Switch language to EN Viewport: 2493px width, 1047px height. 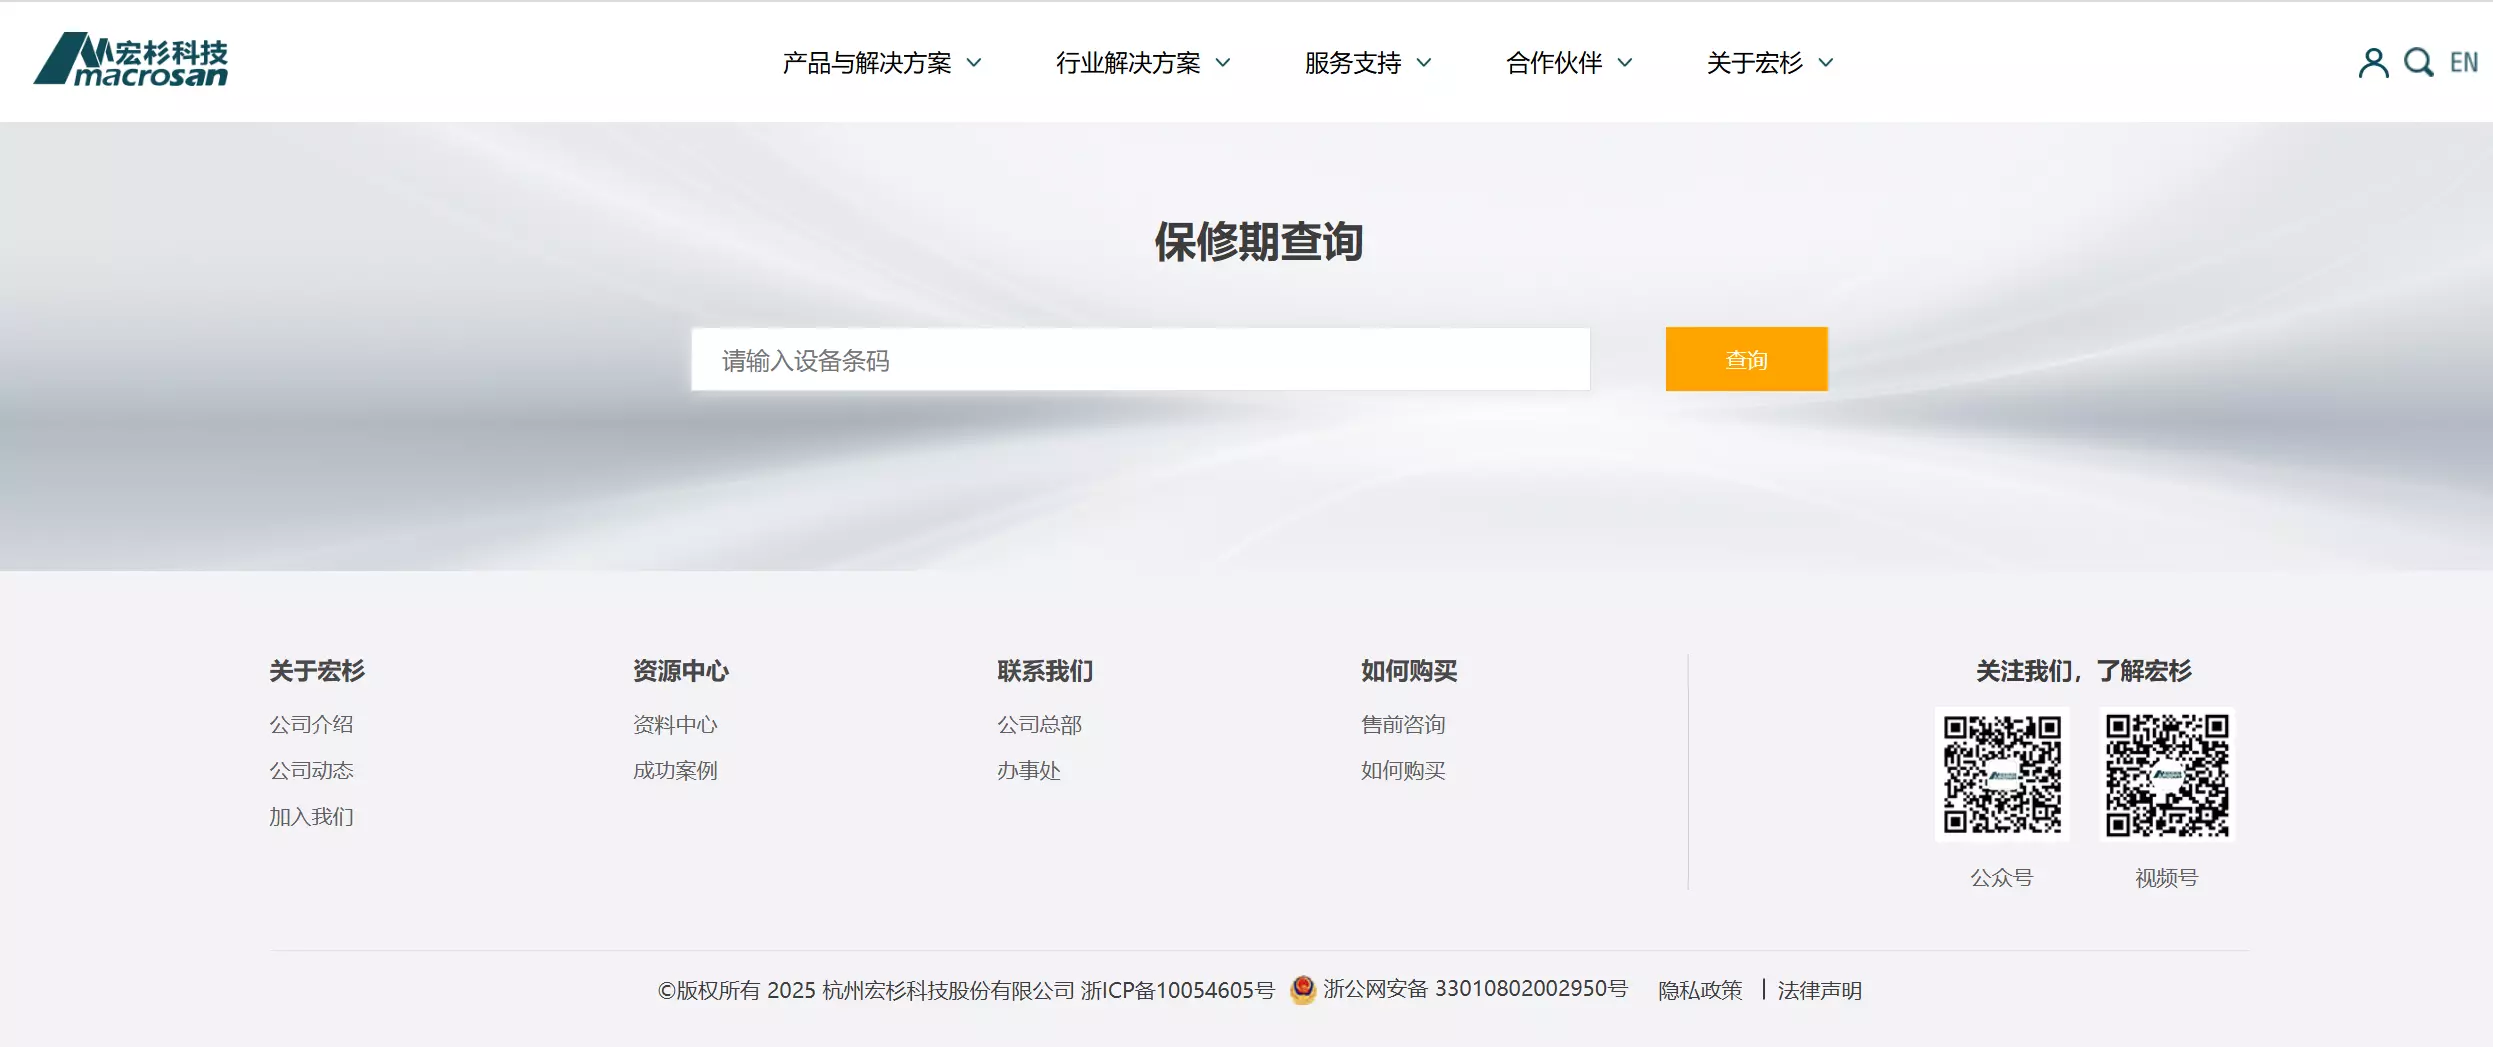coord(2463,63)
